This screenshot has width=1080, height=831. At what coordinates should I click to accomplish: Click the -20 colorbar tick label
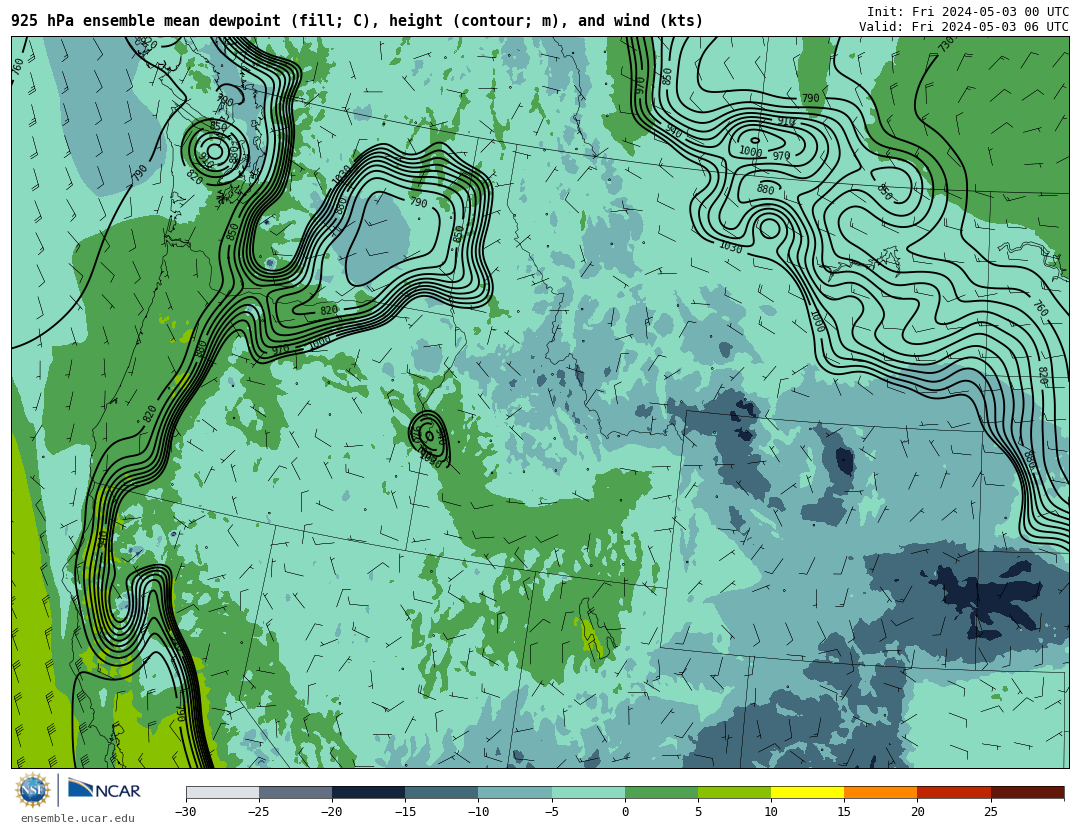[x=331, y=812]
